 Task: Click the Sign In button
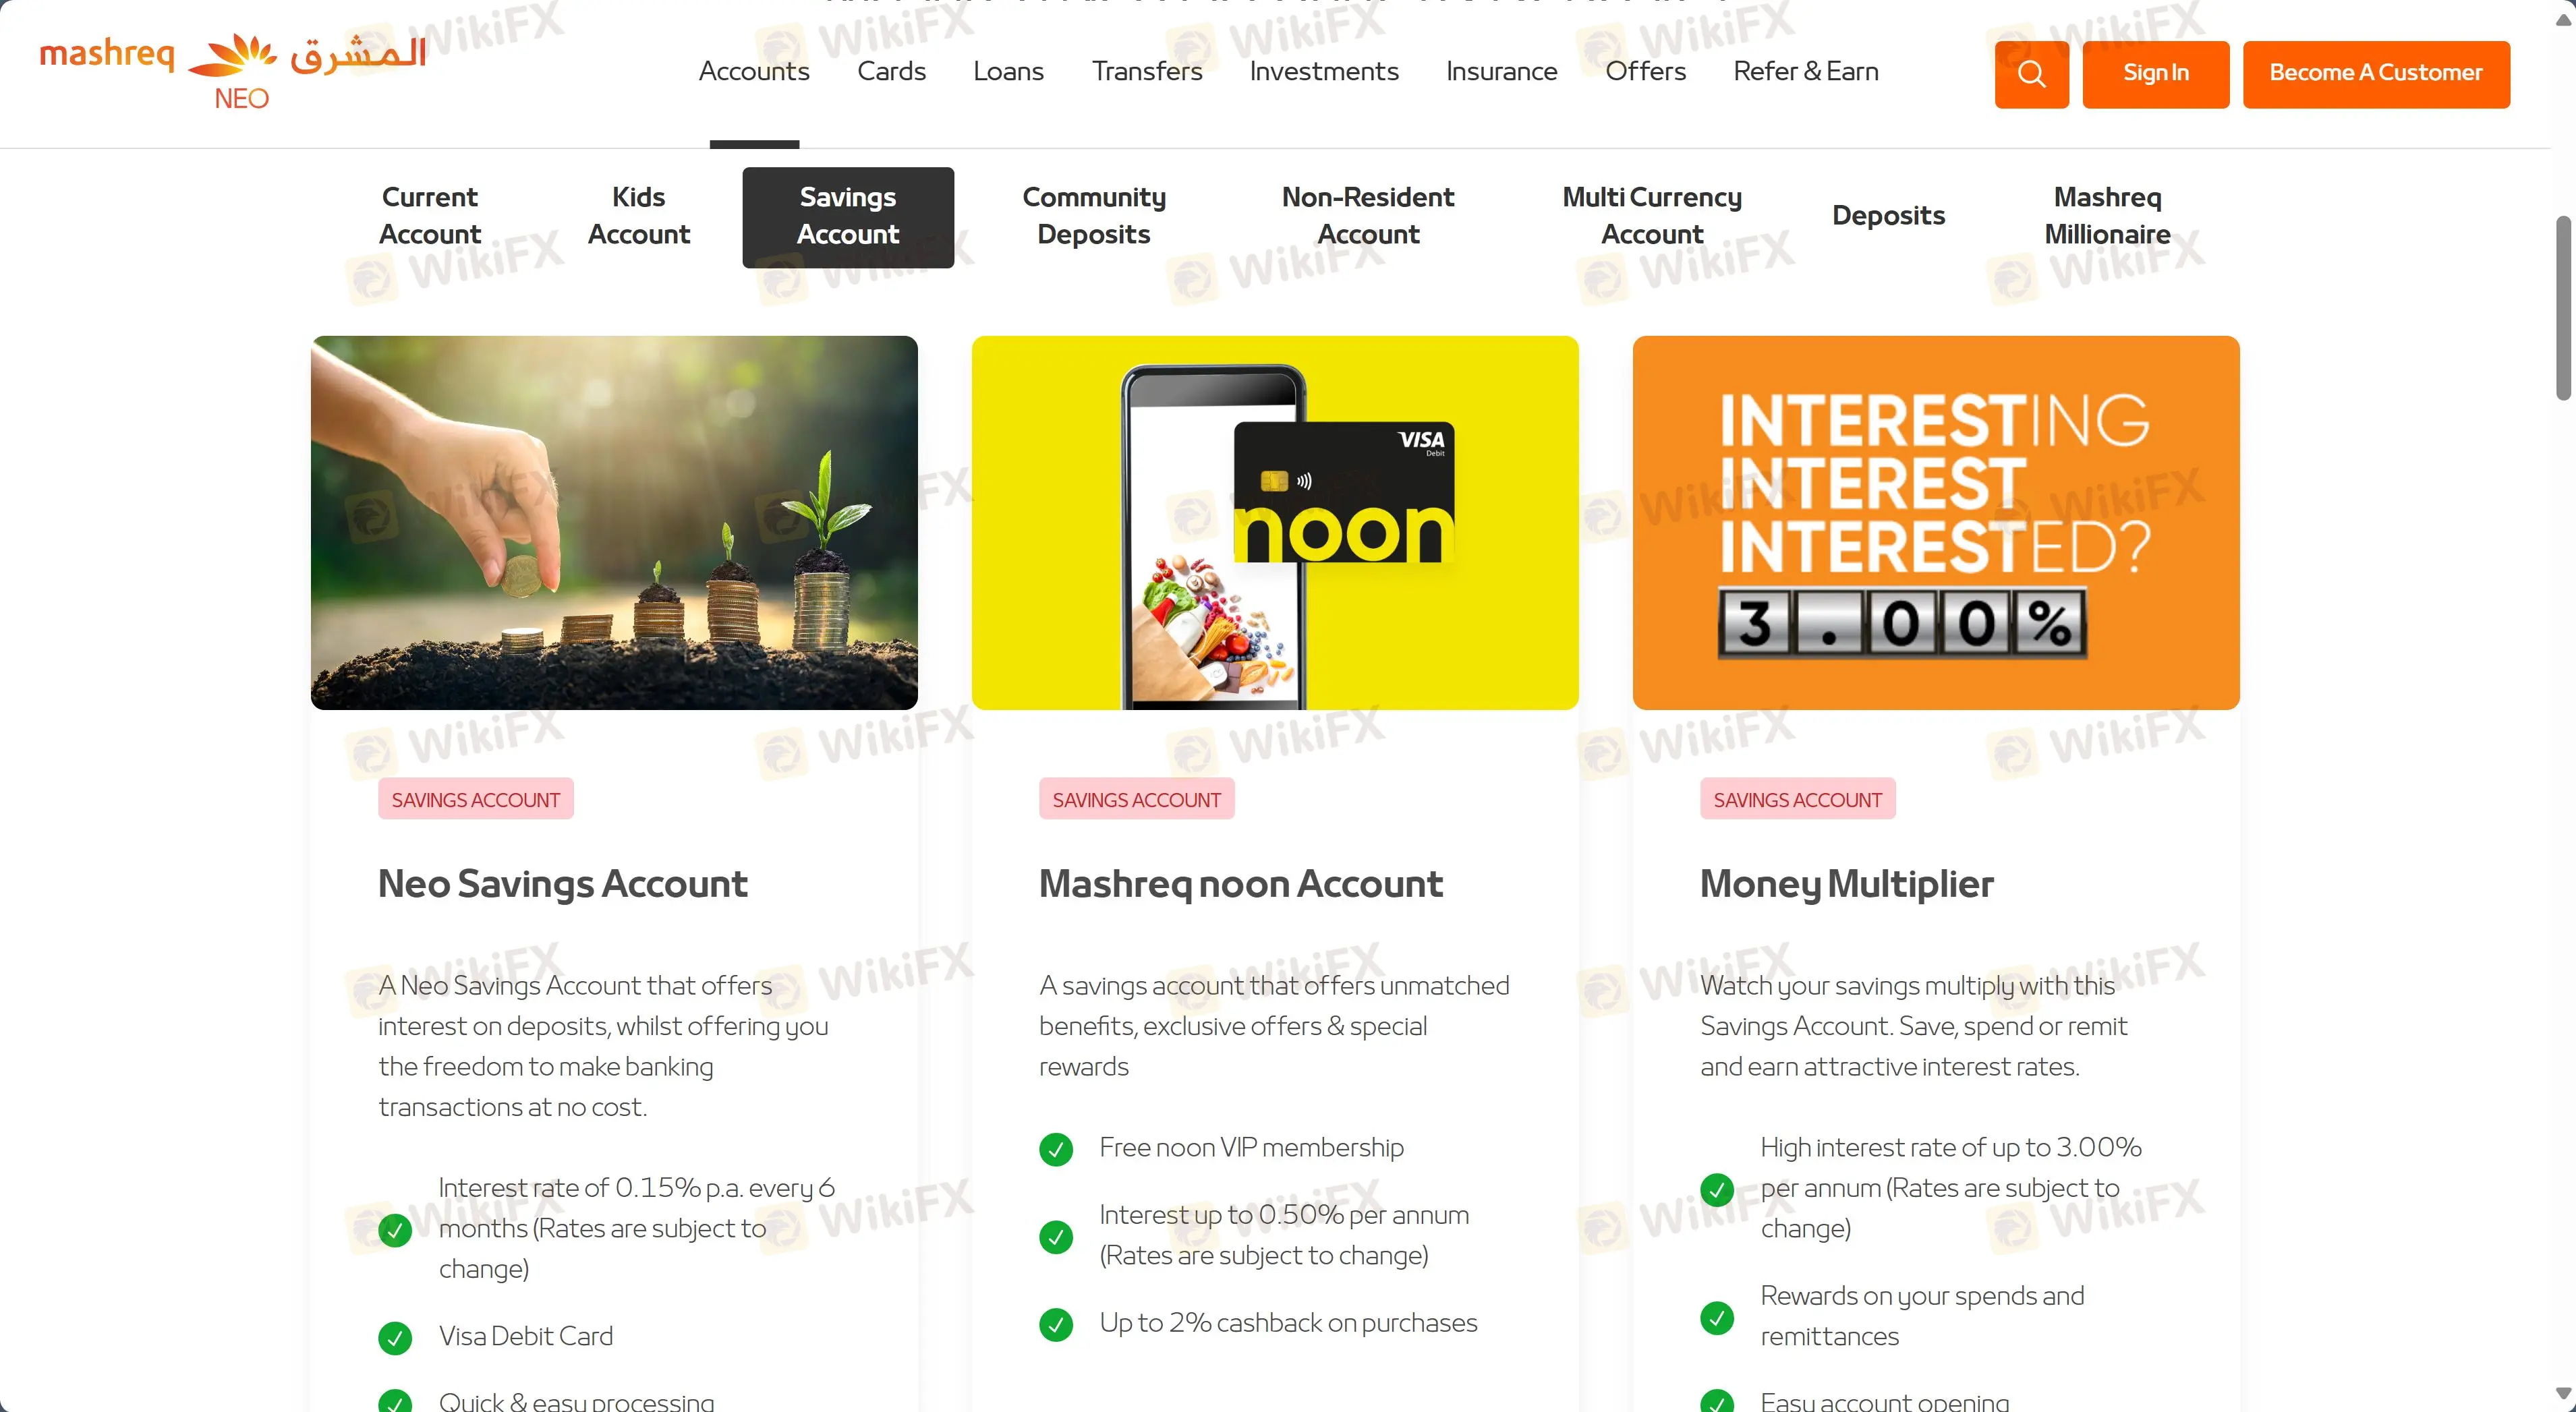[2156, 74]
